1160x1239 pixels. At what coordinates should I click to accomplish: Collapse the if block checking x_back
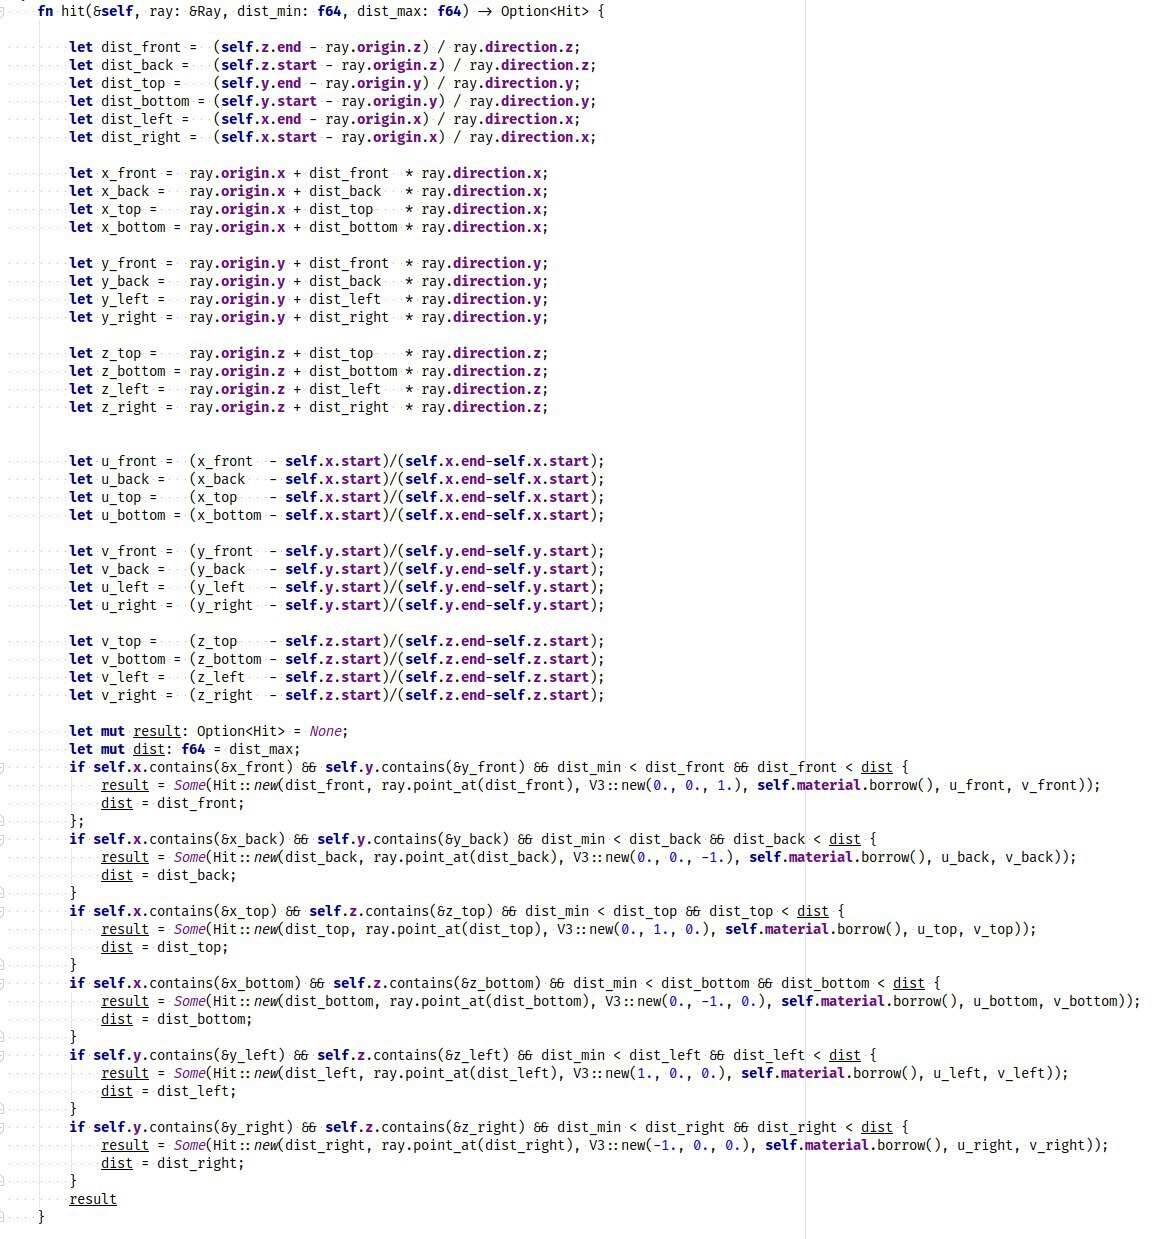click(x=2, y=839)
